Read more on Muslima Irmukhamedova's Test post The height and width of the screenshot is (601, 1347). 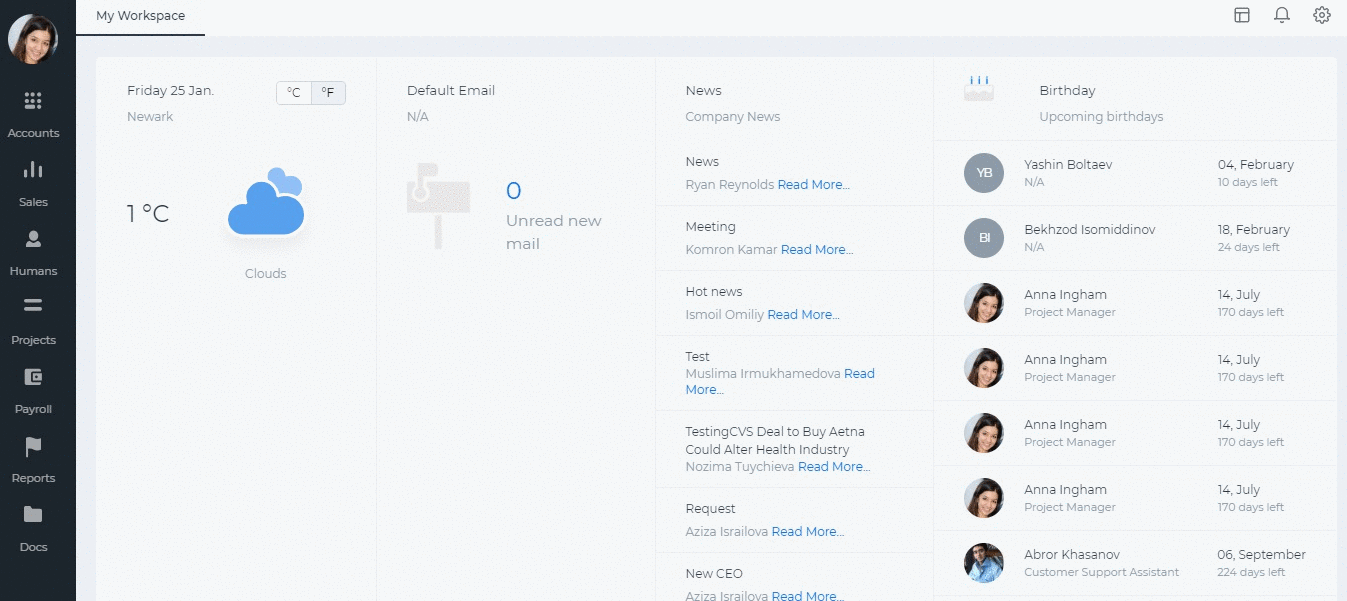780,382
